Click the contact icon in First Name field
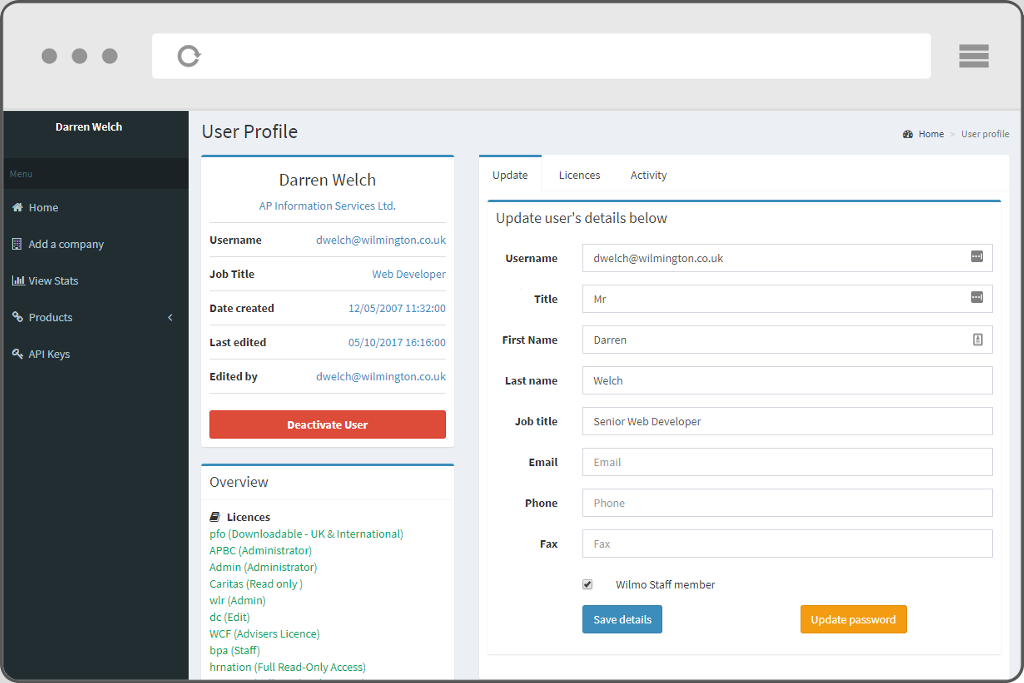Screen dimensions: 1024x683 pyautogui.click(x=977, y=339)
